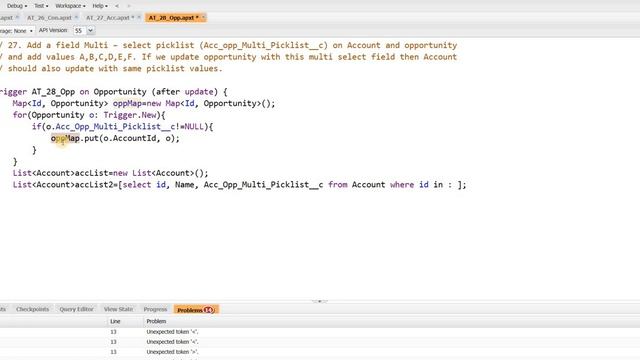Select the AT_28_Opp.apxt tab
This screenshot has width=640, height=360.
173,18
